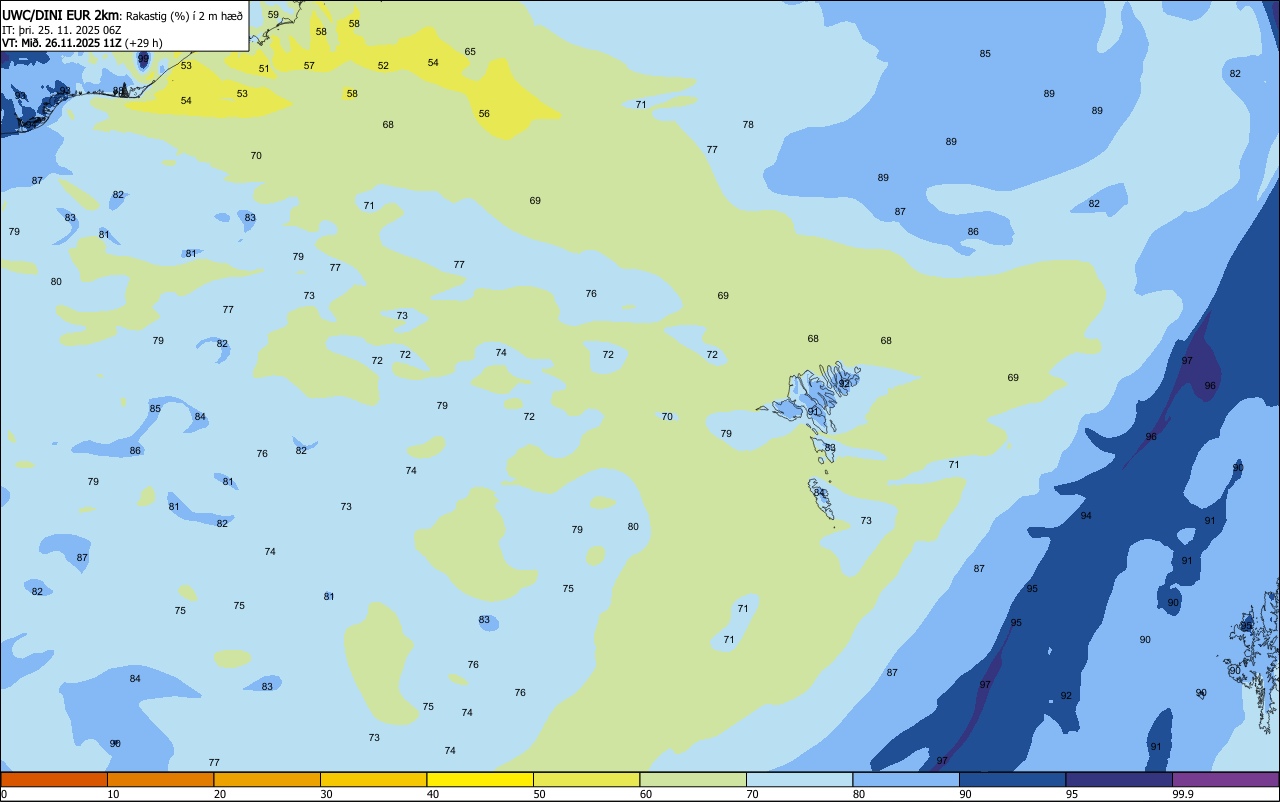Click the pale green 60–70 legend swatch
Image resolution: width=1280 pixels, height=802 pixels.
coord(693,779)
